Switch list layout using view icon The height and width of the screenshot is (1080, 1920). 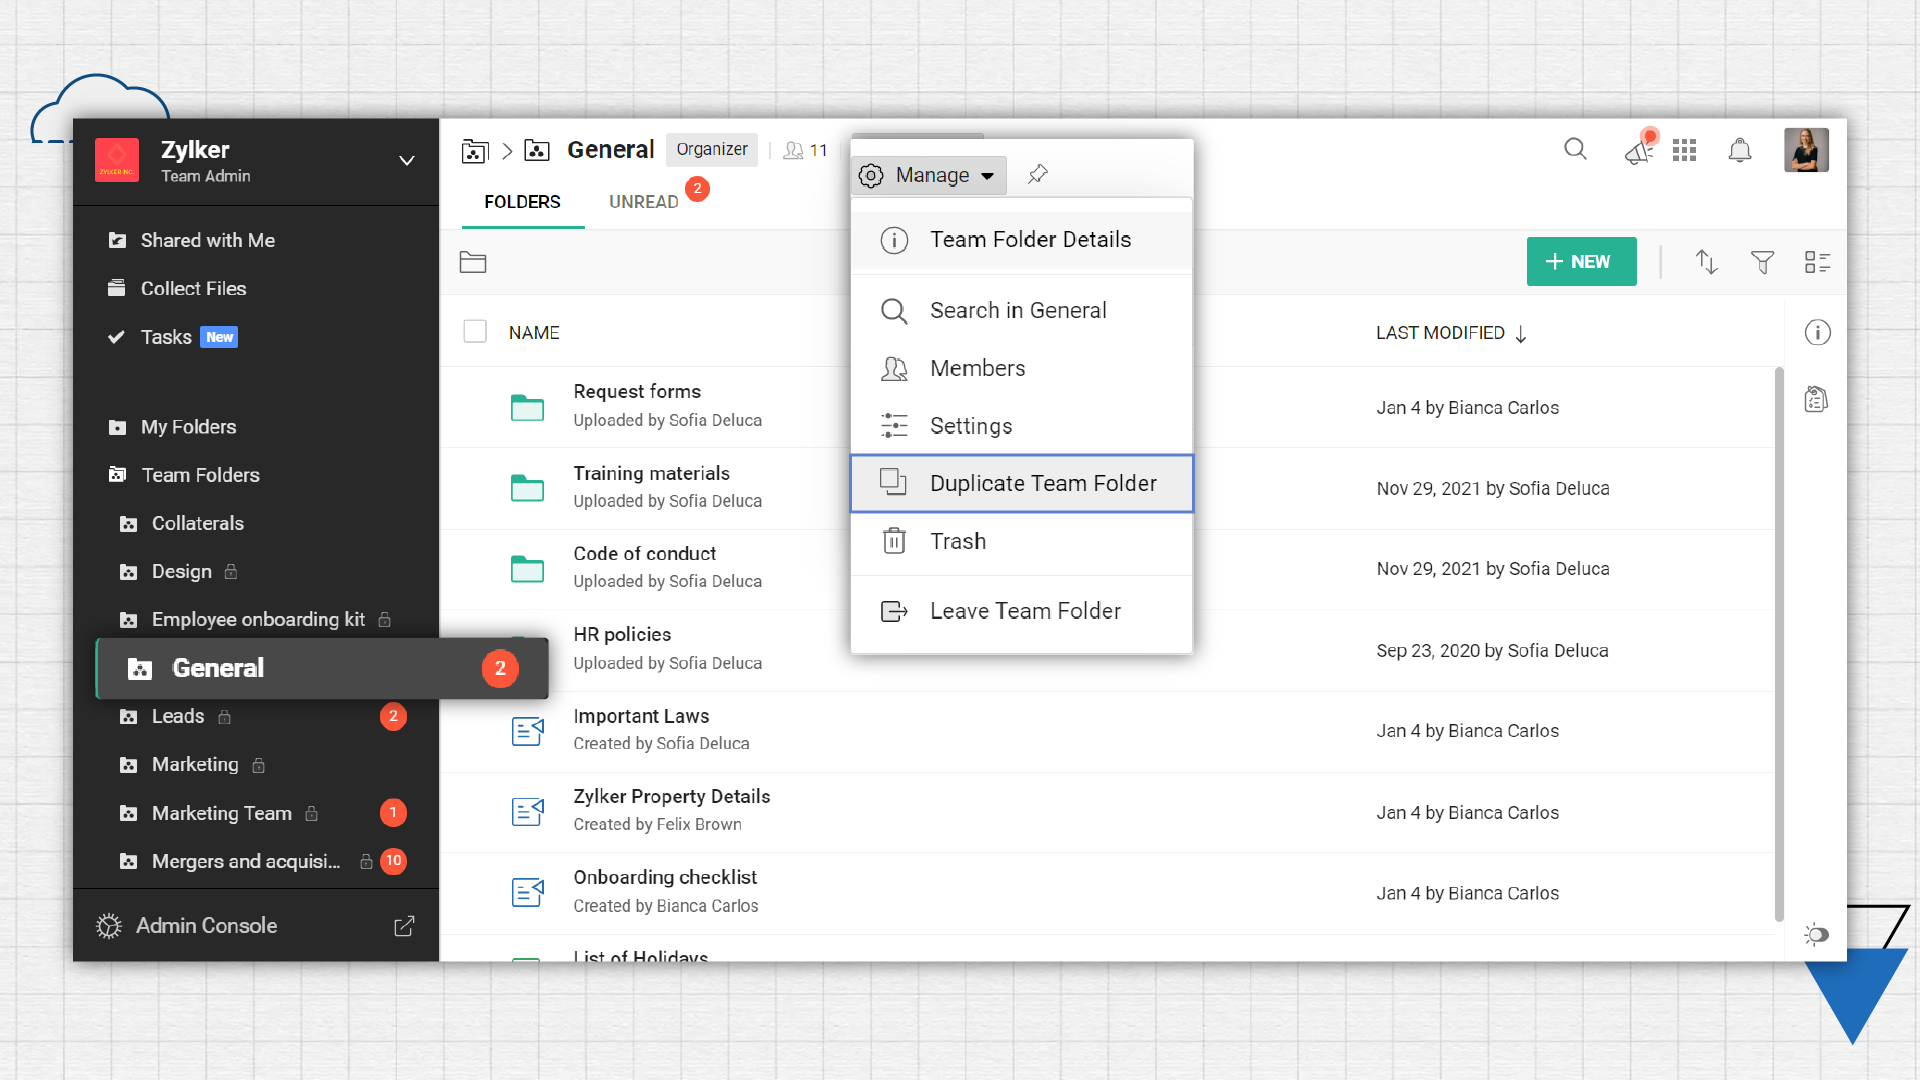[x=1817, y=262]
